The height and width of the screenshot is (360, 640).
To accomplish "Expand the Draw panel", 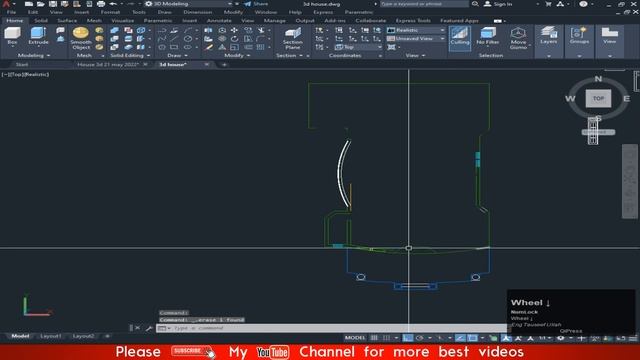I will click(177, 56).
